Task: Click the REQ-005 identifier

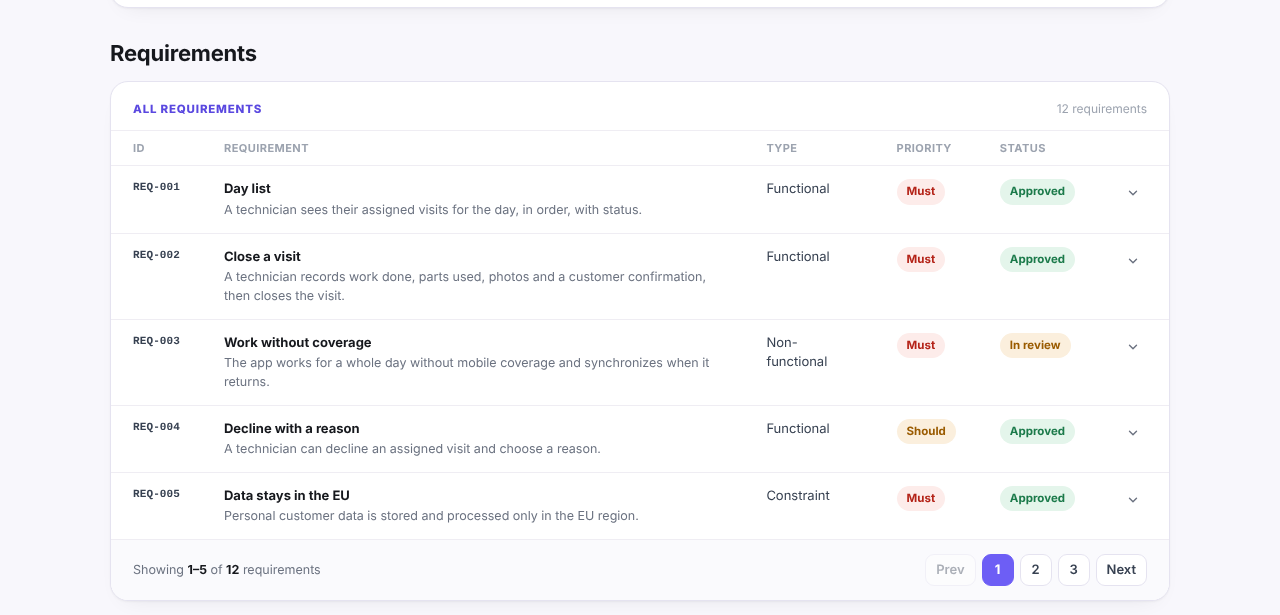Action: point(156,494)
